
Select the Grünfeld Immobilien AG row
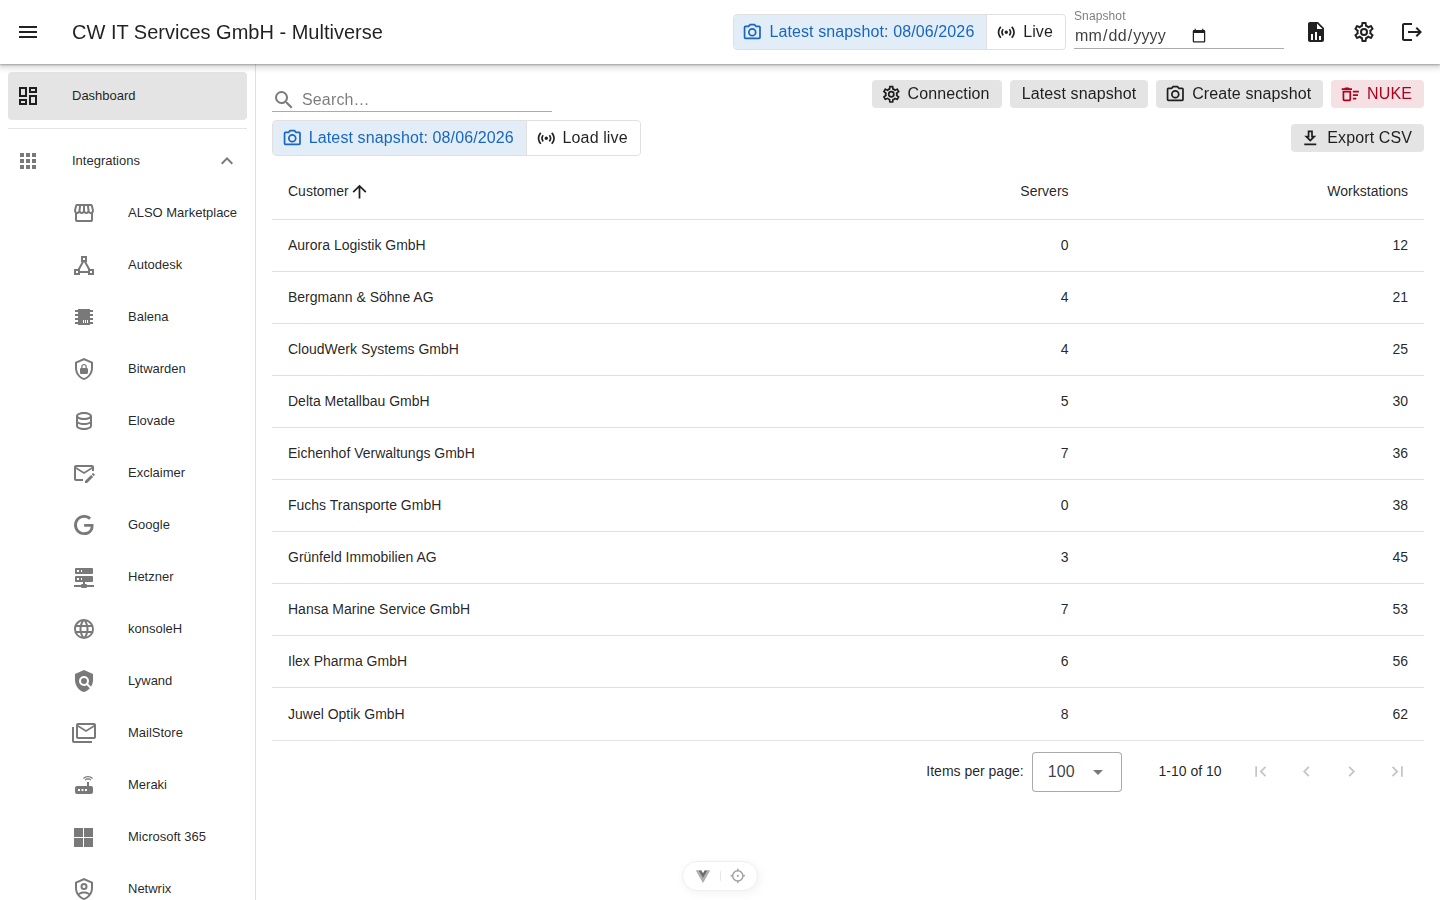pos(848,557)
